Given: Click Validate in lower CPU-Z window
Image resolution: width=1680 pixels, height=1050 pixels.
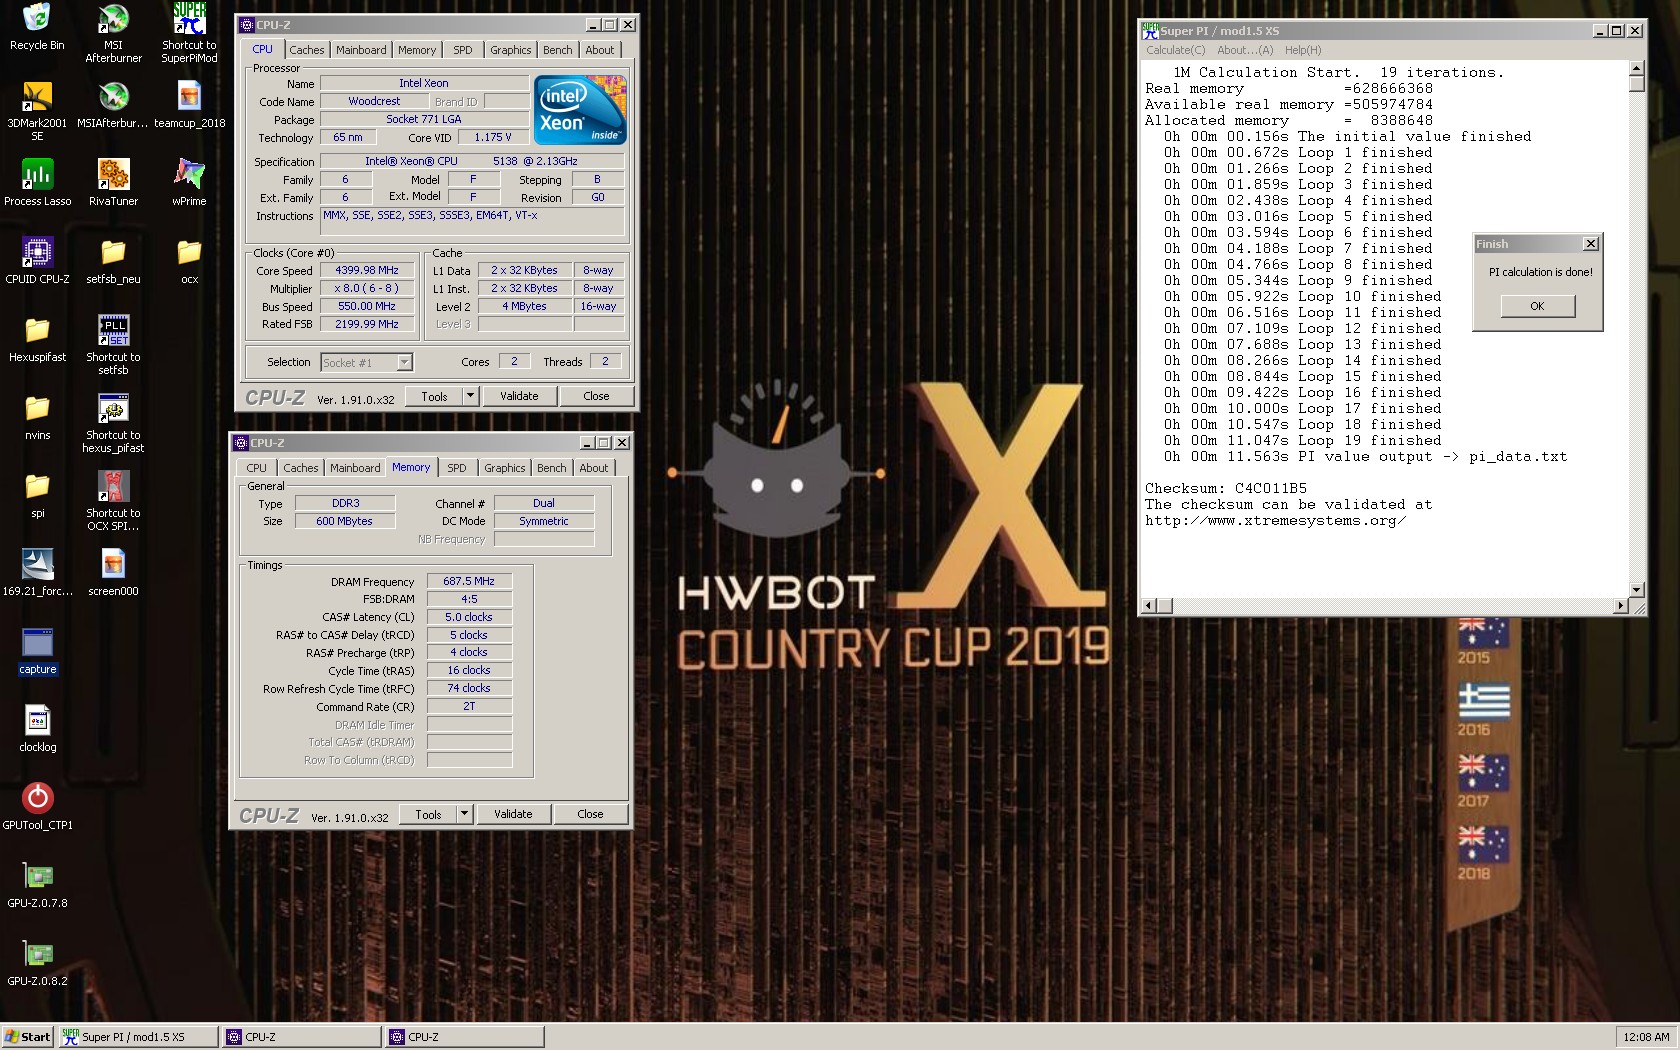Looking at the screenshot, I should 513,814.
